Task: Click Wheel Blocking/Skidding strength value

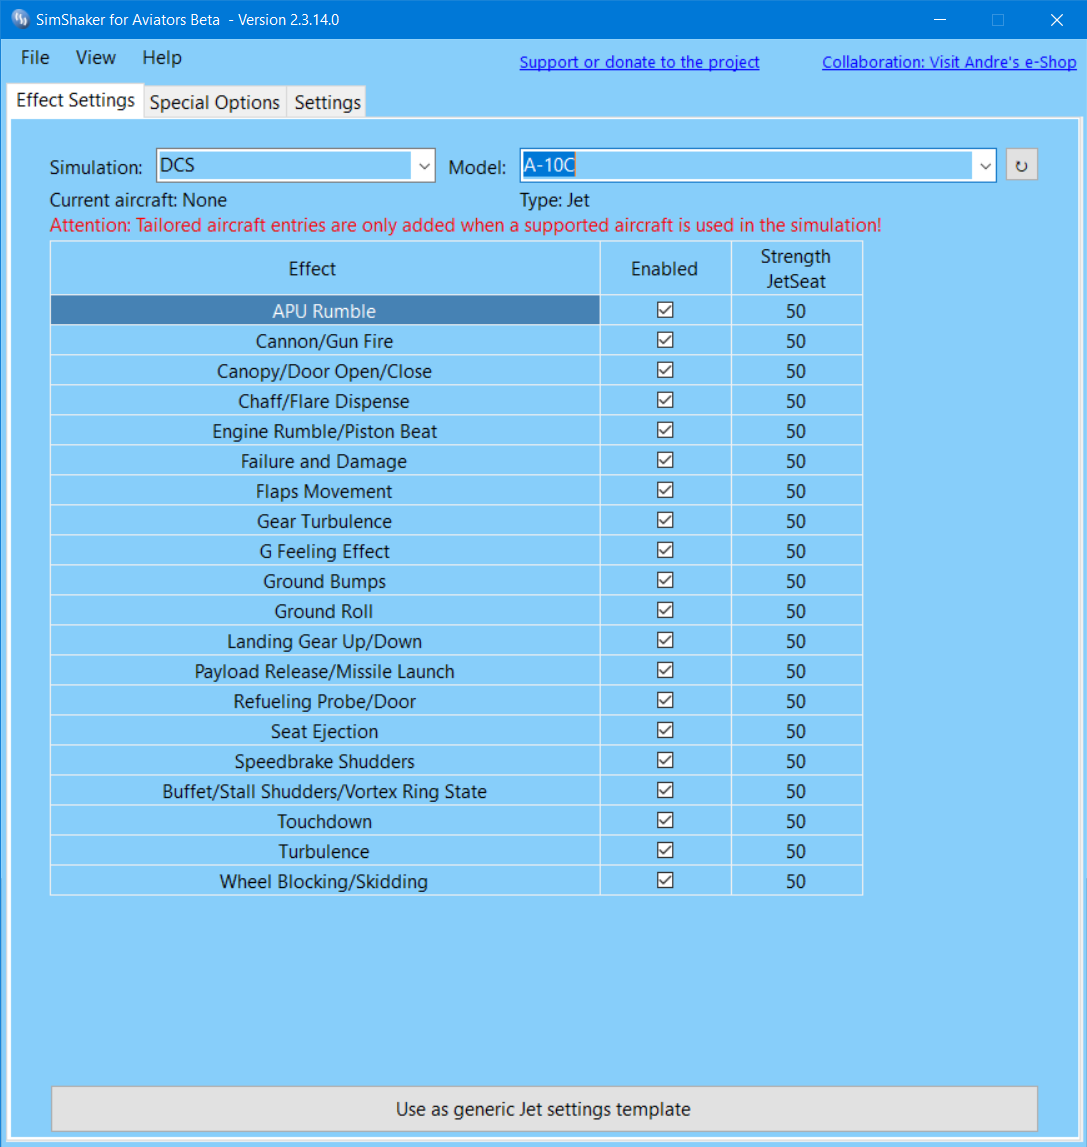Action: [x=797, y=881]
